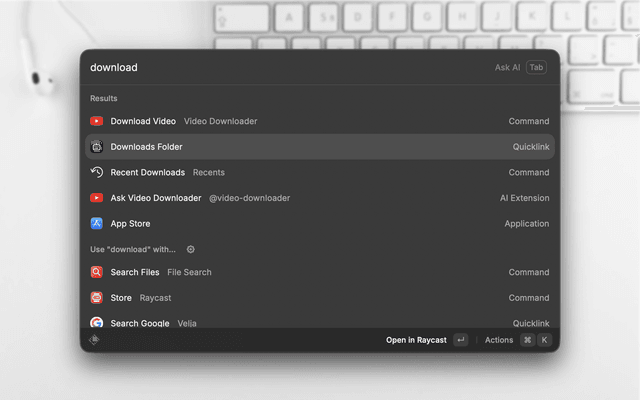Image resolution: width=640 pixels, height=400 pixels.
Task: Click the K key hint in footer
Action: tap(545, 340)
